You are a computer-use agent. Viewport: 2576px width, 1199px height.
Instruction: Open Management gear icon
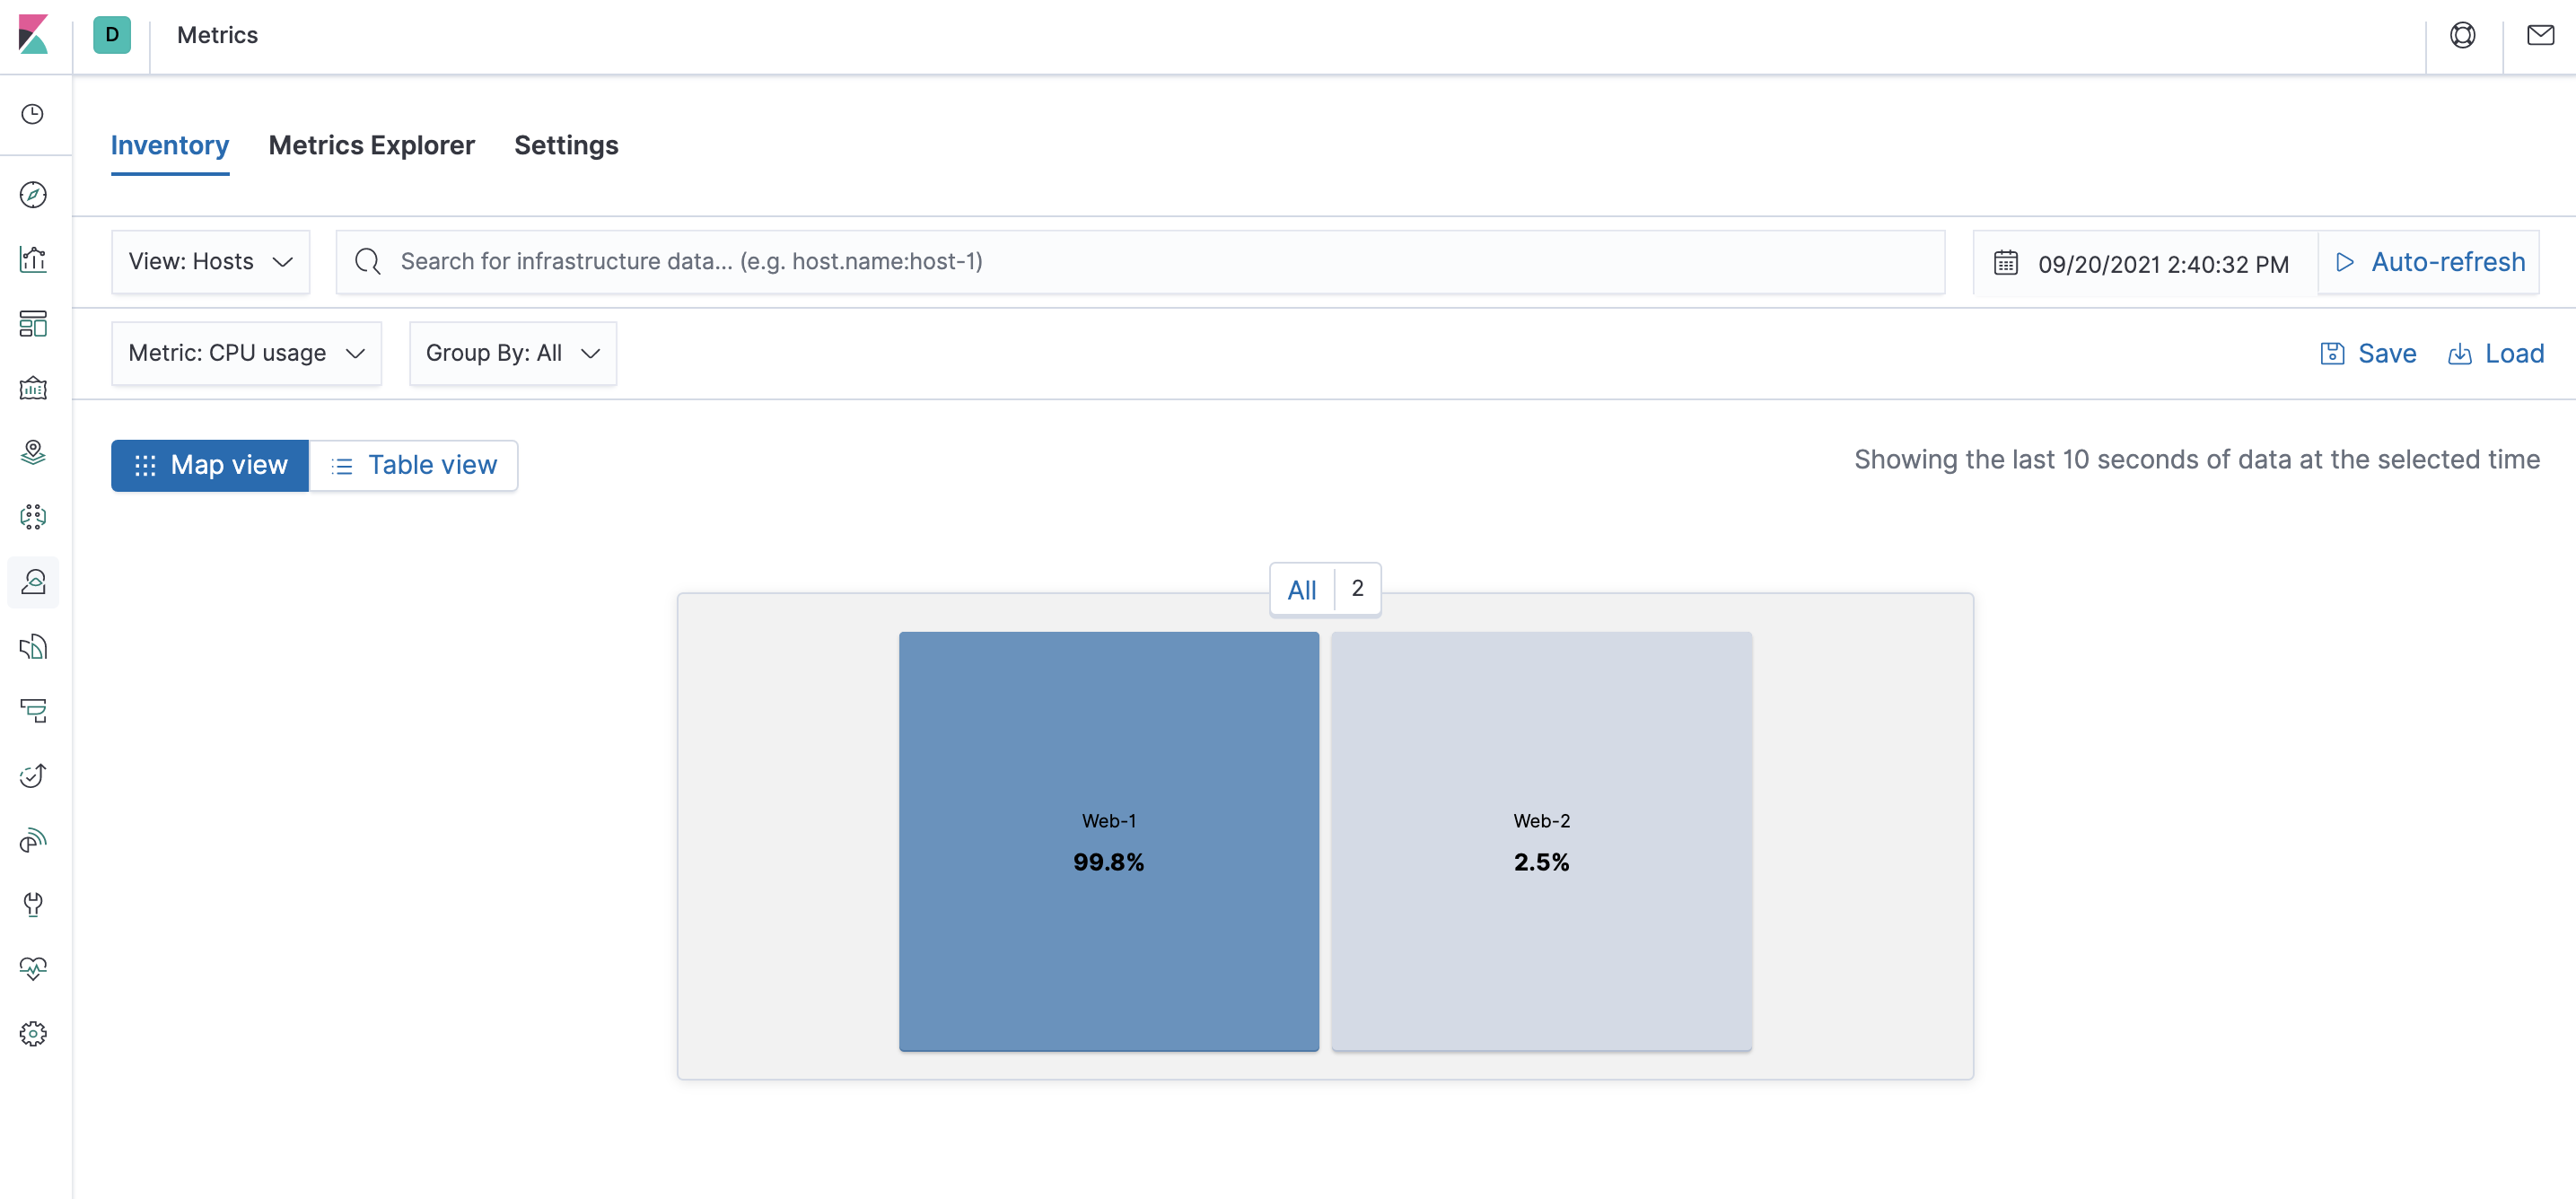pyautogui.click(x=33, y=1033)
